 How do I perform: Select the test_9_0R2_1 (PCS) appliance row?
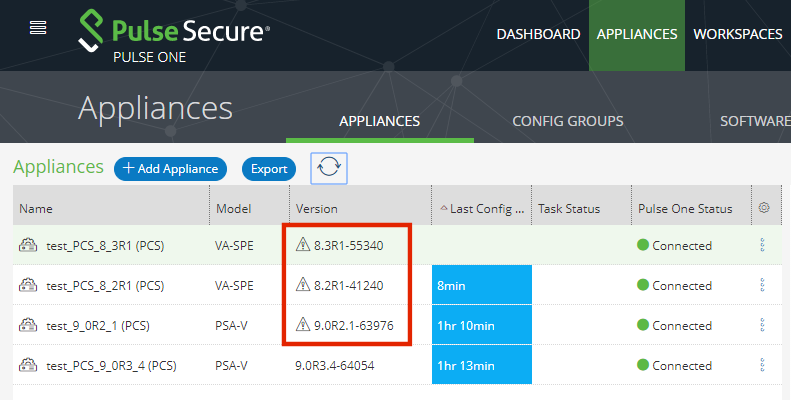(398, 325)
